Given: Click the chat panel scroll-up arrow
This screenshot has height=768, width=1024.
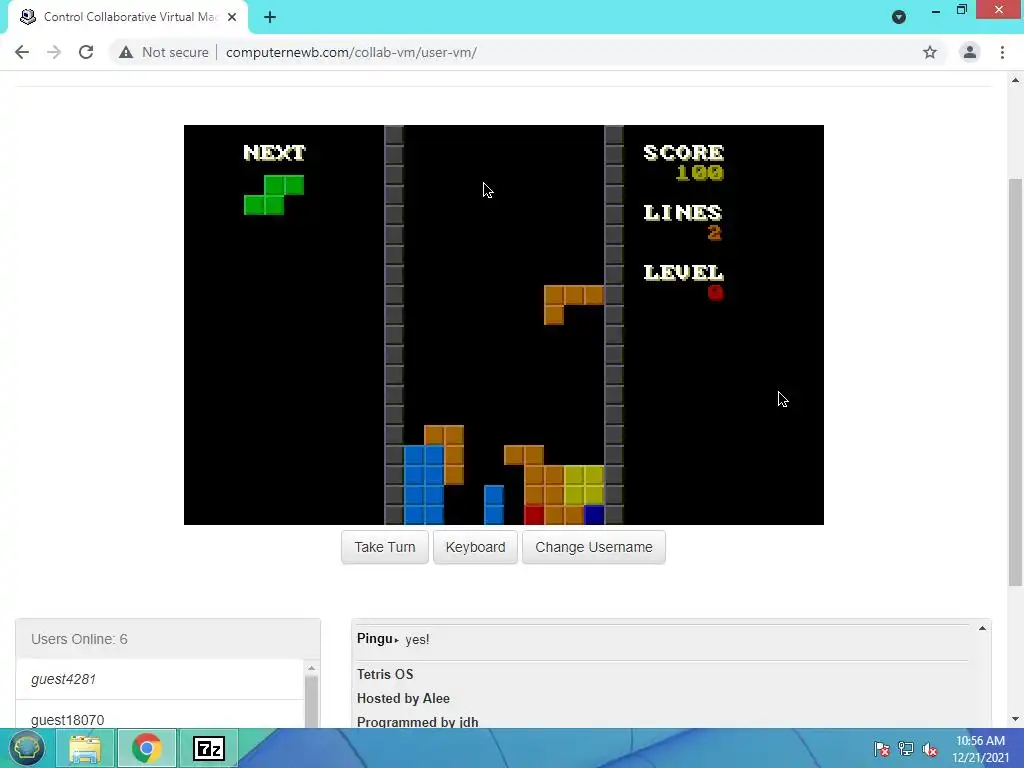Looking at the screenshot, I should 982,628.
